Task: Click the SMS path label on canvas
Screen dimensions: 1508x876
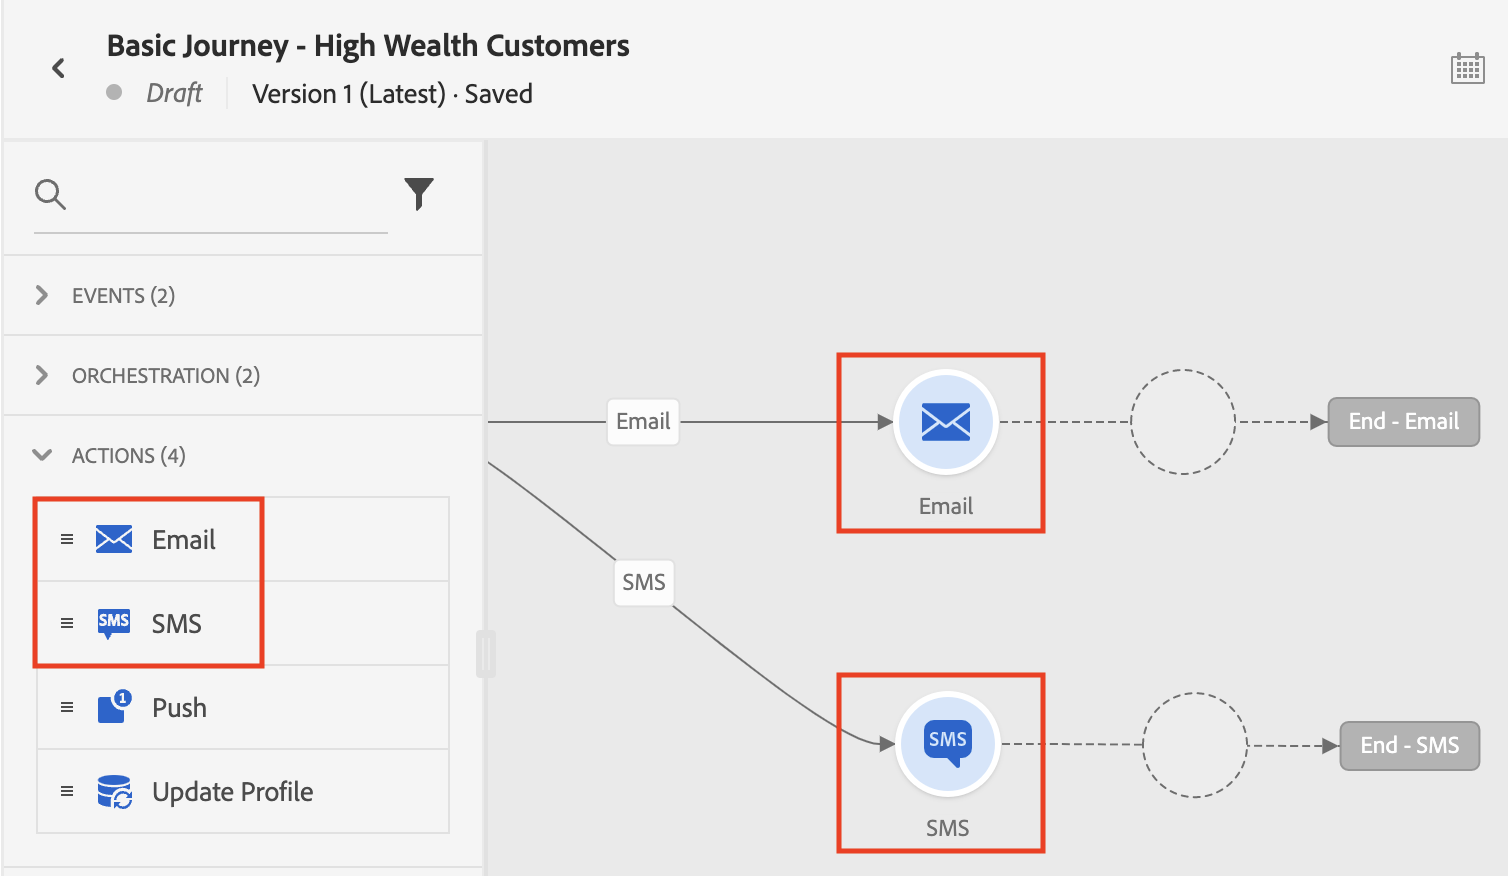Action: tap(643, 583)
